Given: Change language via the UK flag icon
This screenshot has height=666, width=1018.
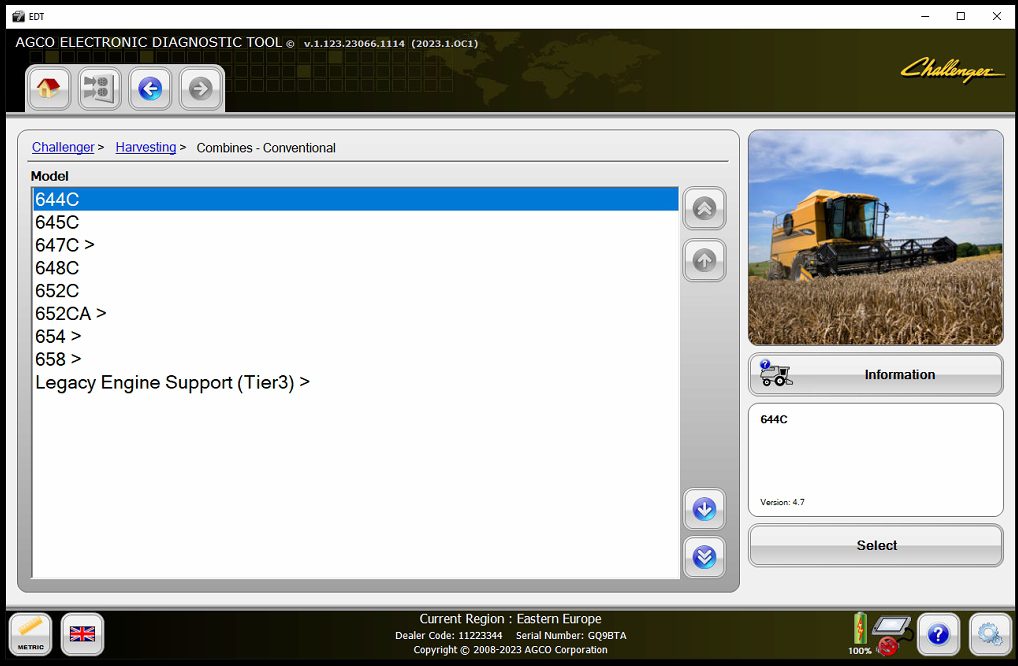Looking at the screenshot, I should pyautogui.click(x=81, y=634).
